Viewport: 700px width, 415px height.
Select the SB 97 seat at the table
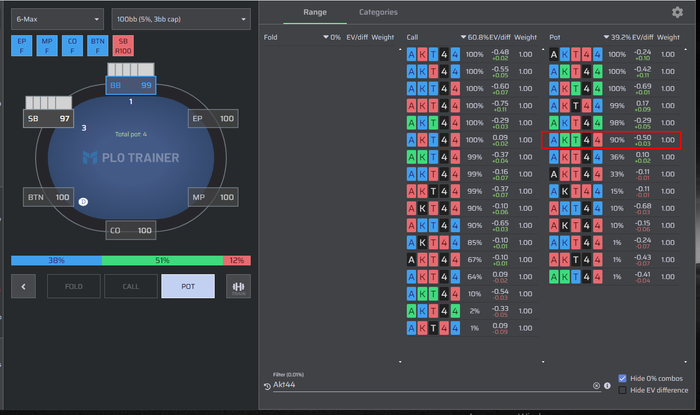[48, 119]
